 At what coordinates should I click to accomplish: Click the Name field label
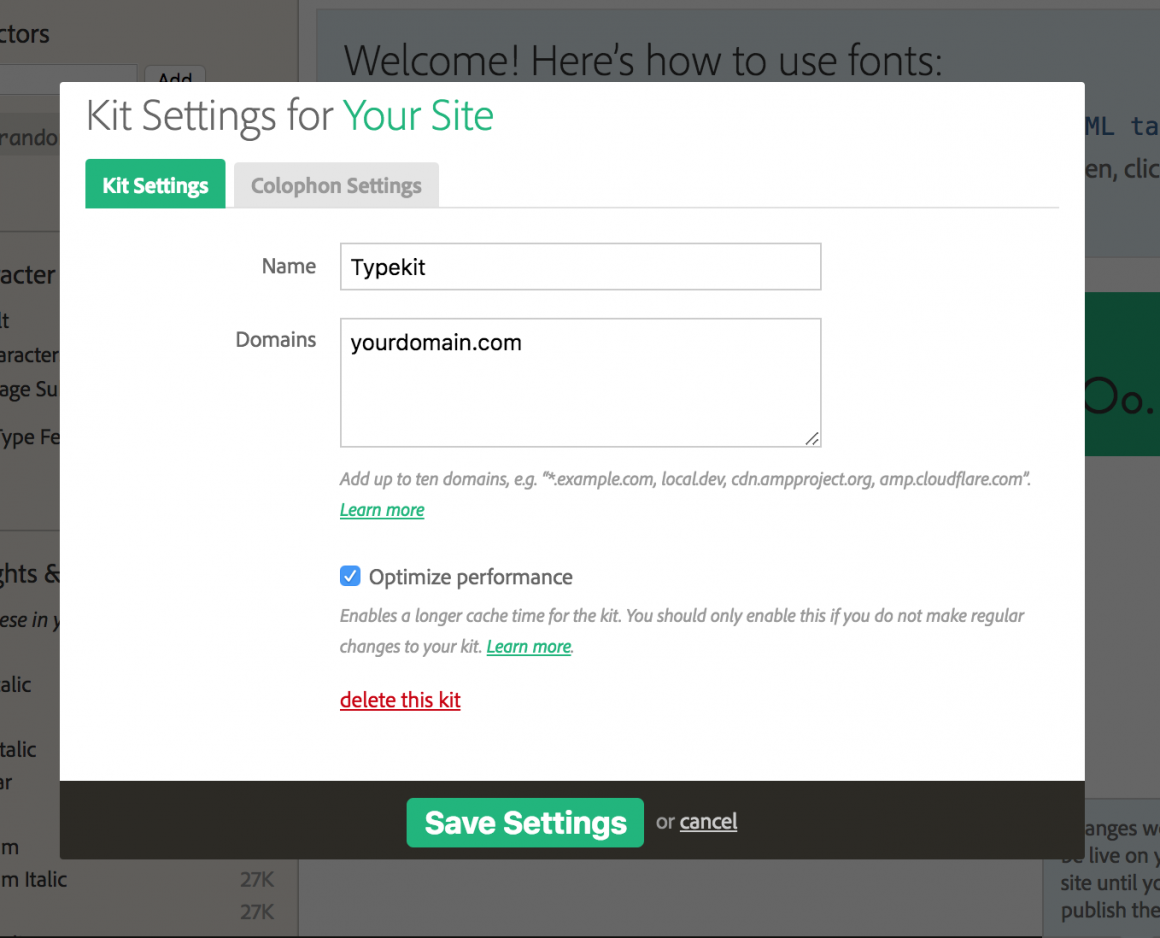tap(288, 266)
